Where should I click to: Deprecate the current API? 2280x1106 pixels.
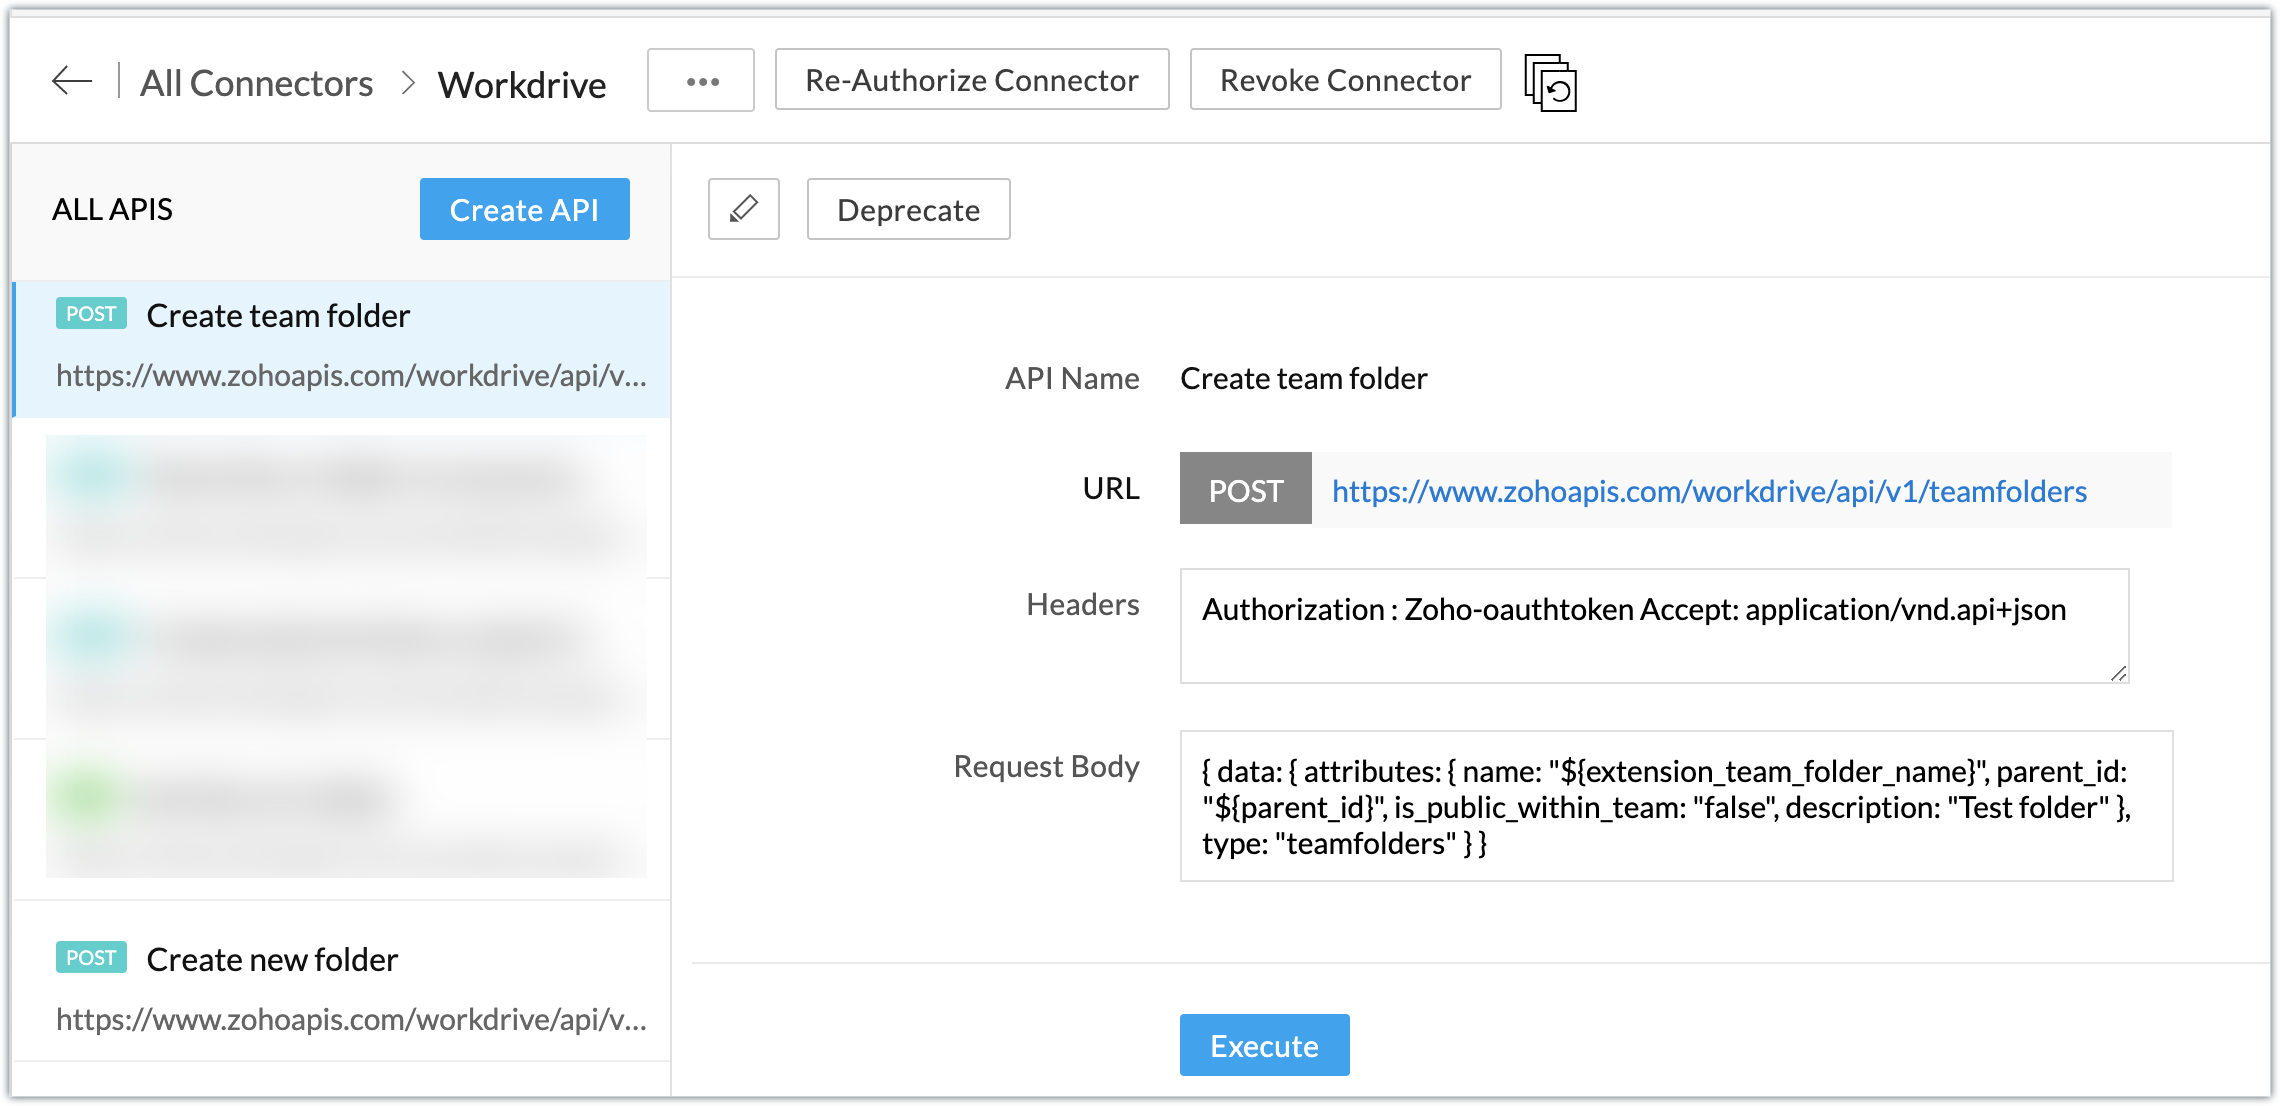point(908,209)
